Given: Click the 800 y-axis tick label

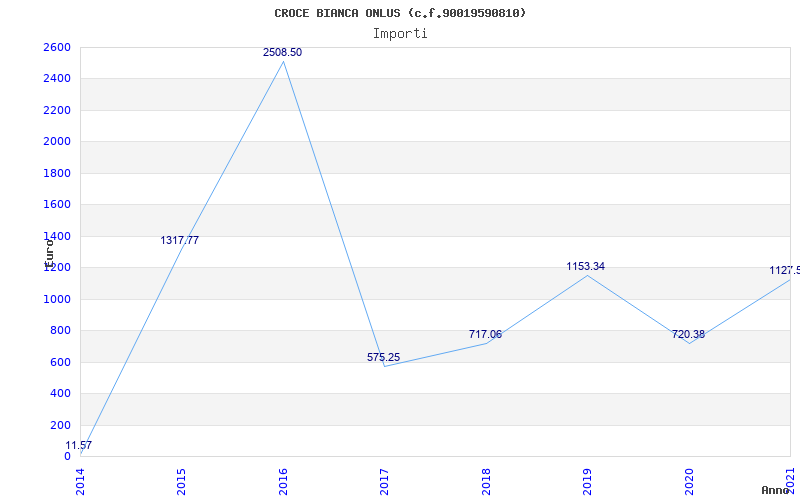Looking at the screenshot, I should click(x=60, y=331).
